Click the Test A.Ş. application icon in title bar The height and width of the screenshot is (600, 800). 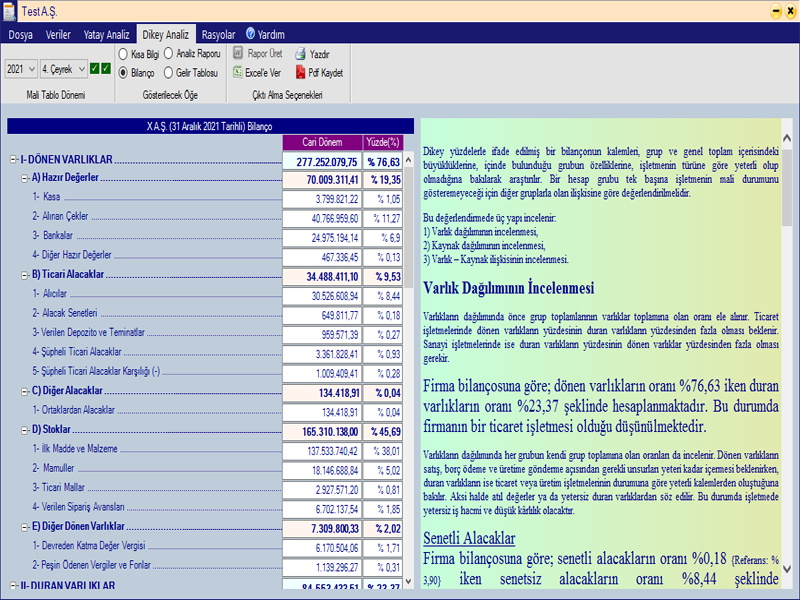point(9,11)
